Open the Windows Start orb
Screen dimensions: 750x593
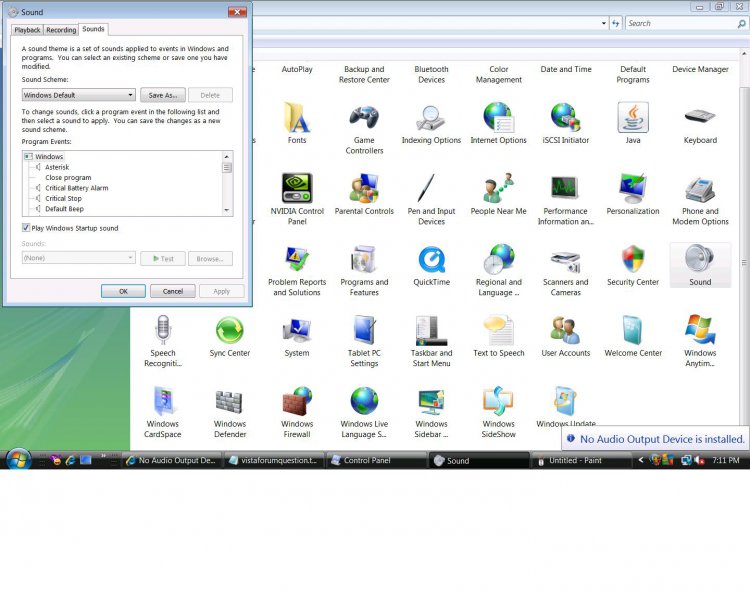[19, 460]
